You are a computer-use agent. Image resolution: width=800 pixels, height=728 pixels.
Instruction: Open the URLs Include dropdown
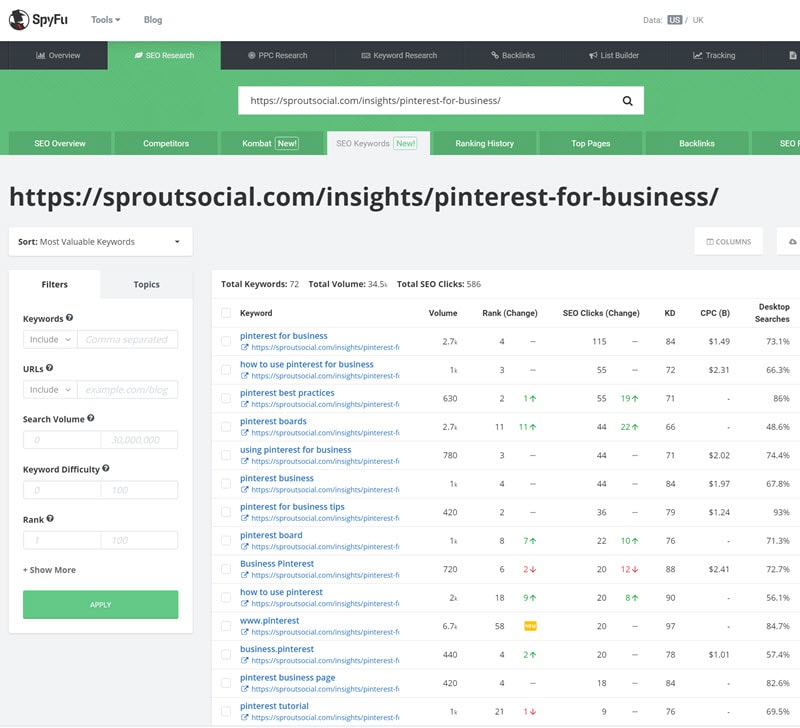[50, 390]
